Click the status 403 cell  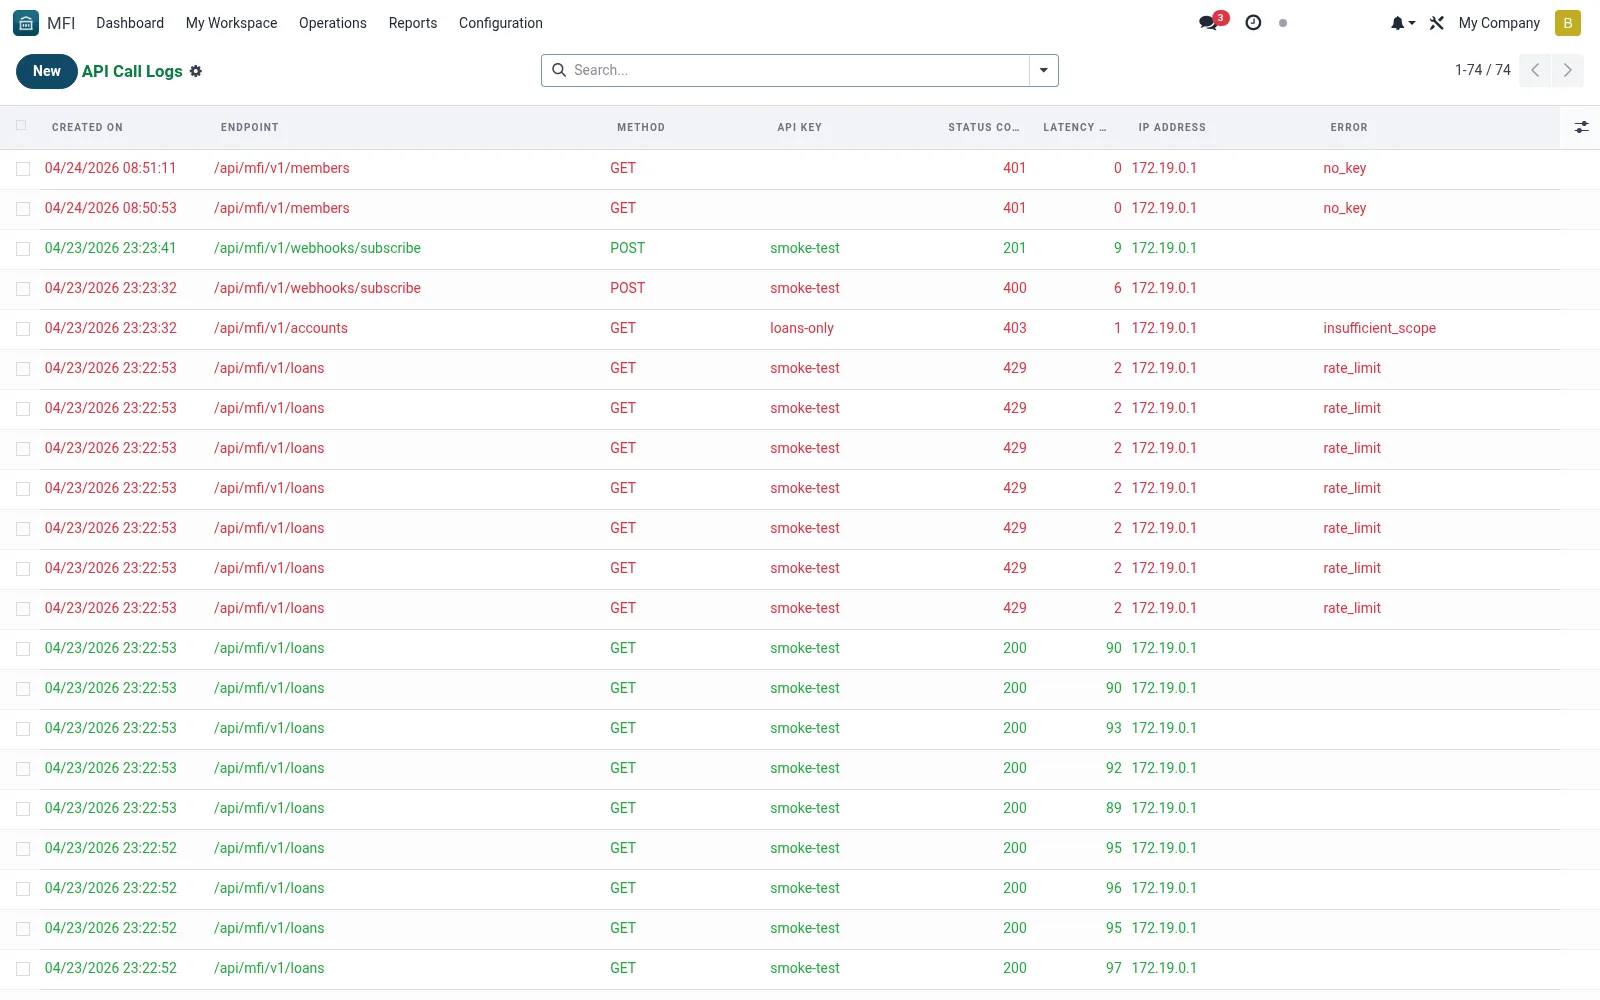[1014, 328]
